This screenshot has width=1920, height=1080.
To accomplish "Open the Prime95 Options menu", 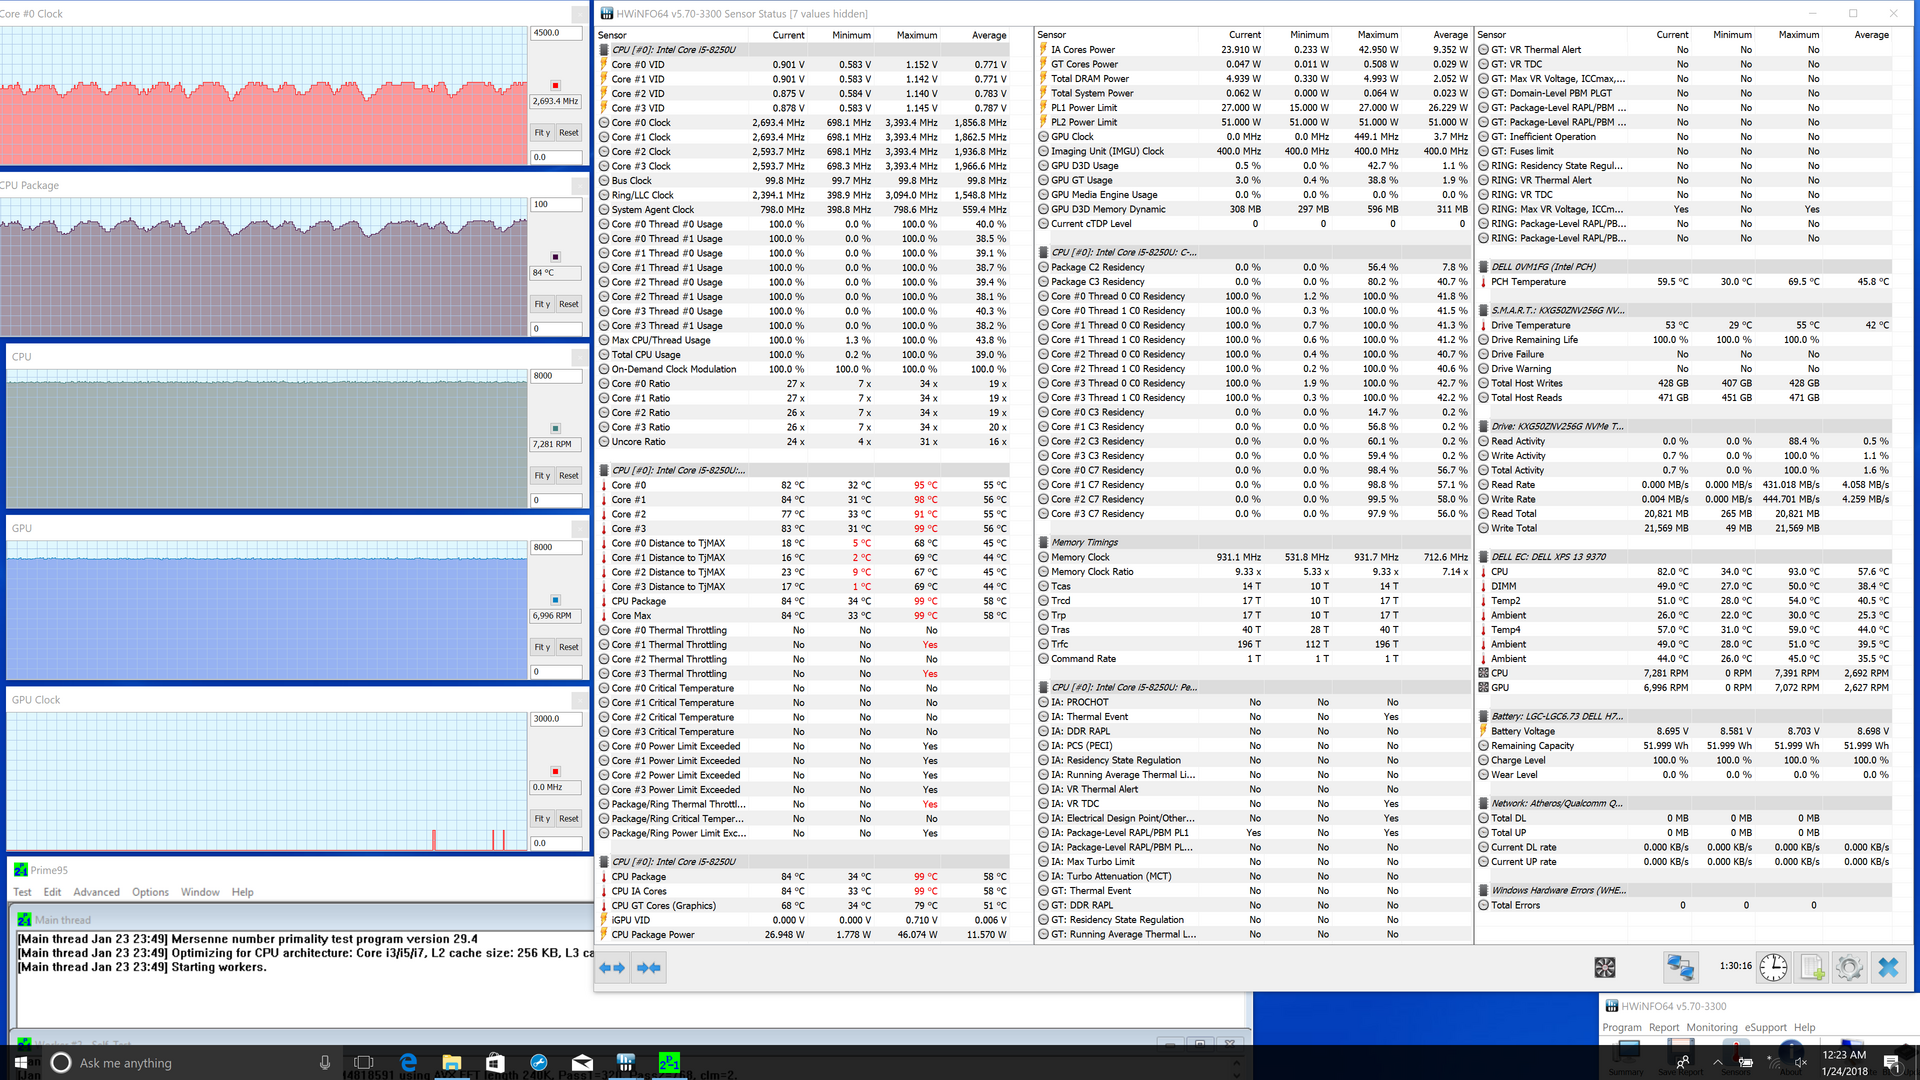I will click(150, 892).
